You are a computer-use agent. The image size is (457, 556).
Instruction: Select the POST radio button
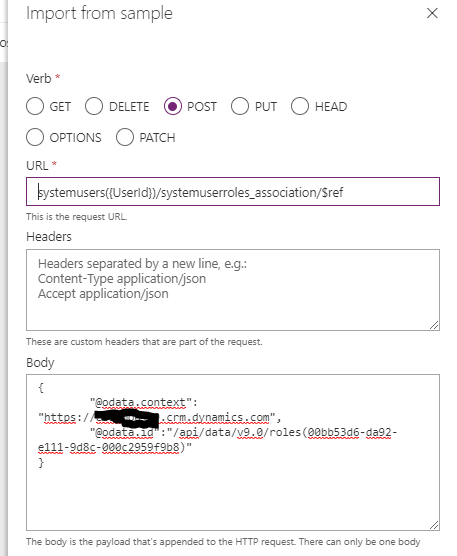click(x=173, y=106)
